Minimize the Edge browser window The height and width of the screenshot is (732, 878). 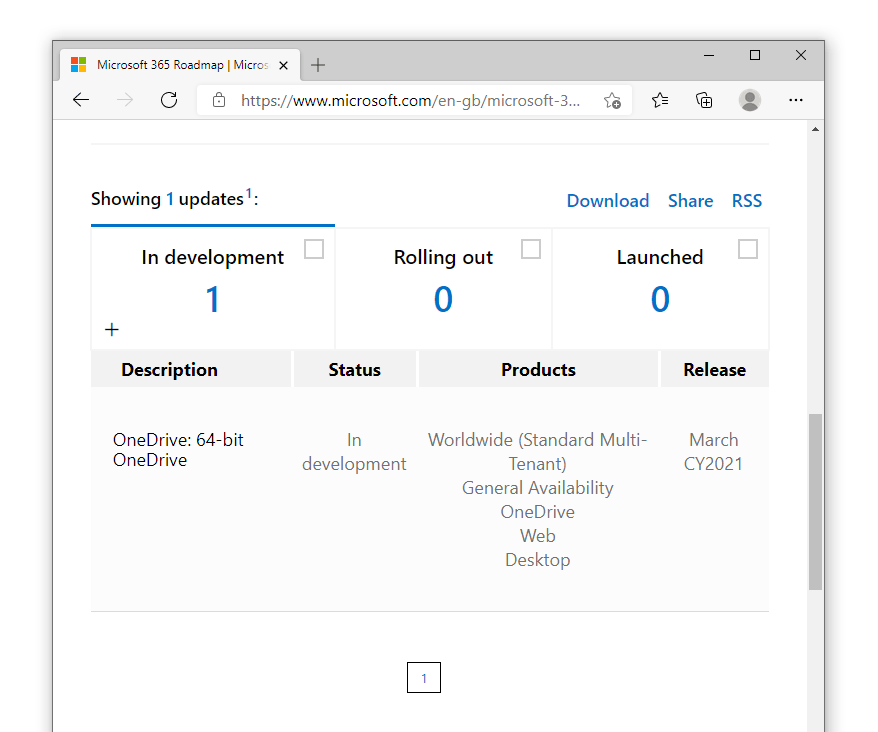click(709, 55)
